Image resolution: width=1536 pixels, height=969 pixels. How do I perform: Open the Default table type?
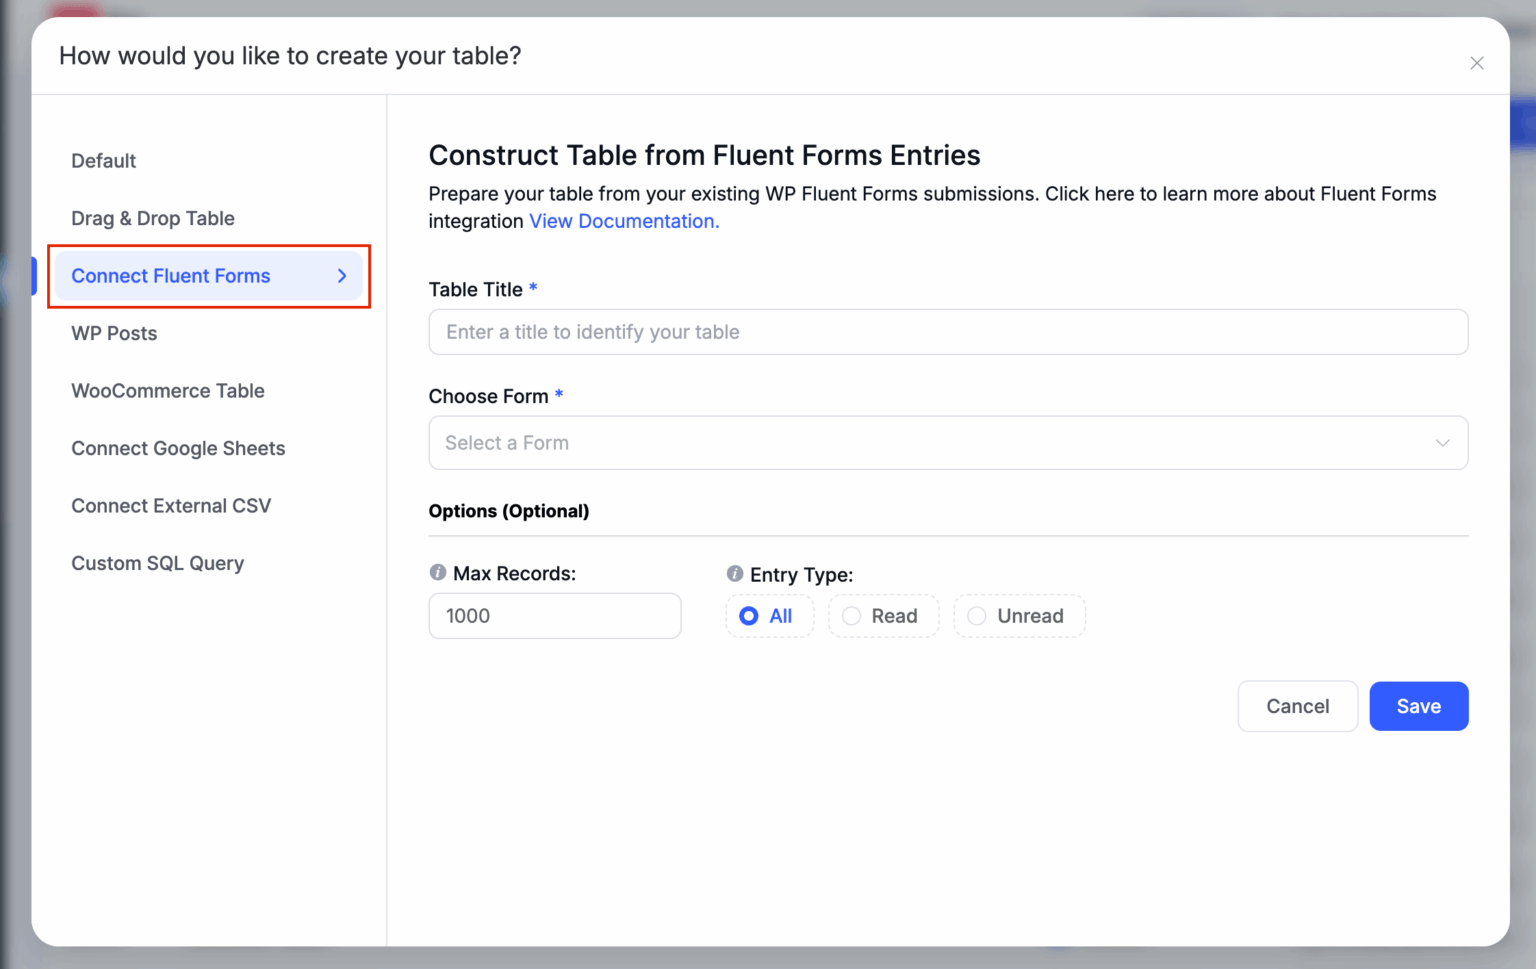pyautogui.click(x=103, y=160)
